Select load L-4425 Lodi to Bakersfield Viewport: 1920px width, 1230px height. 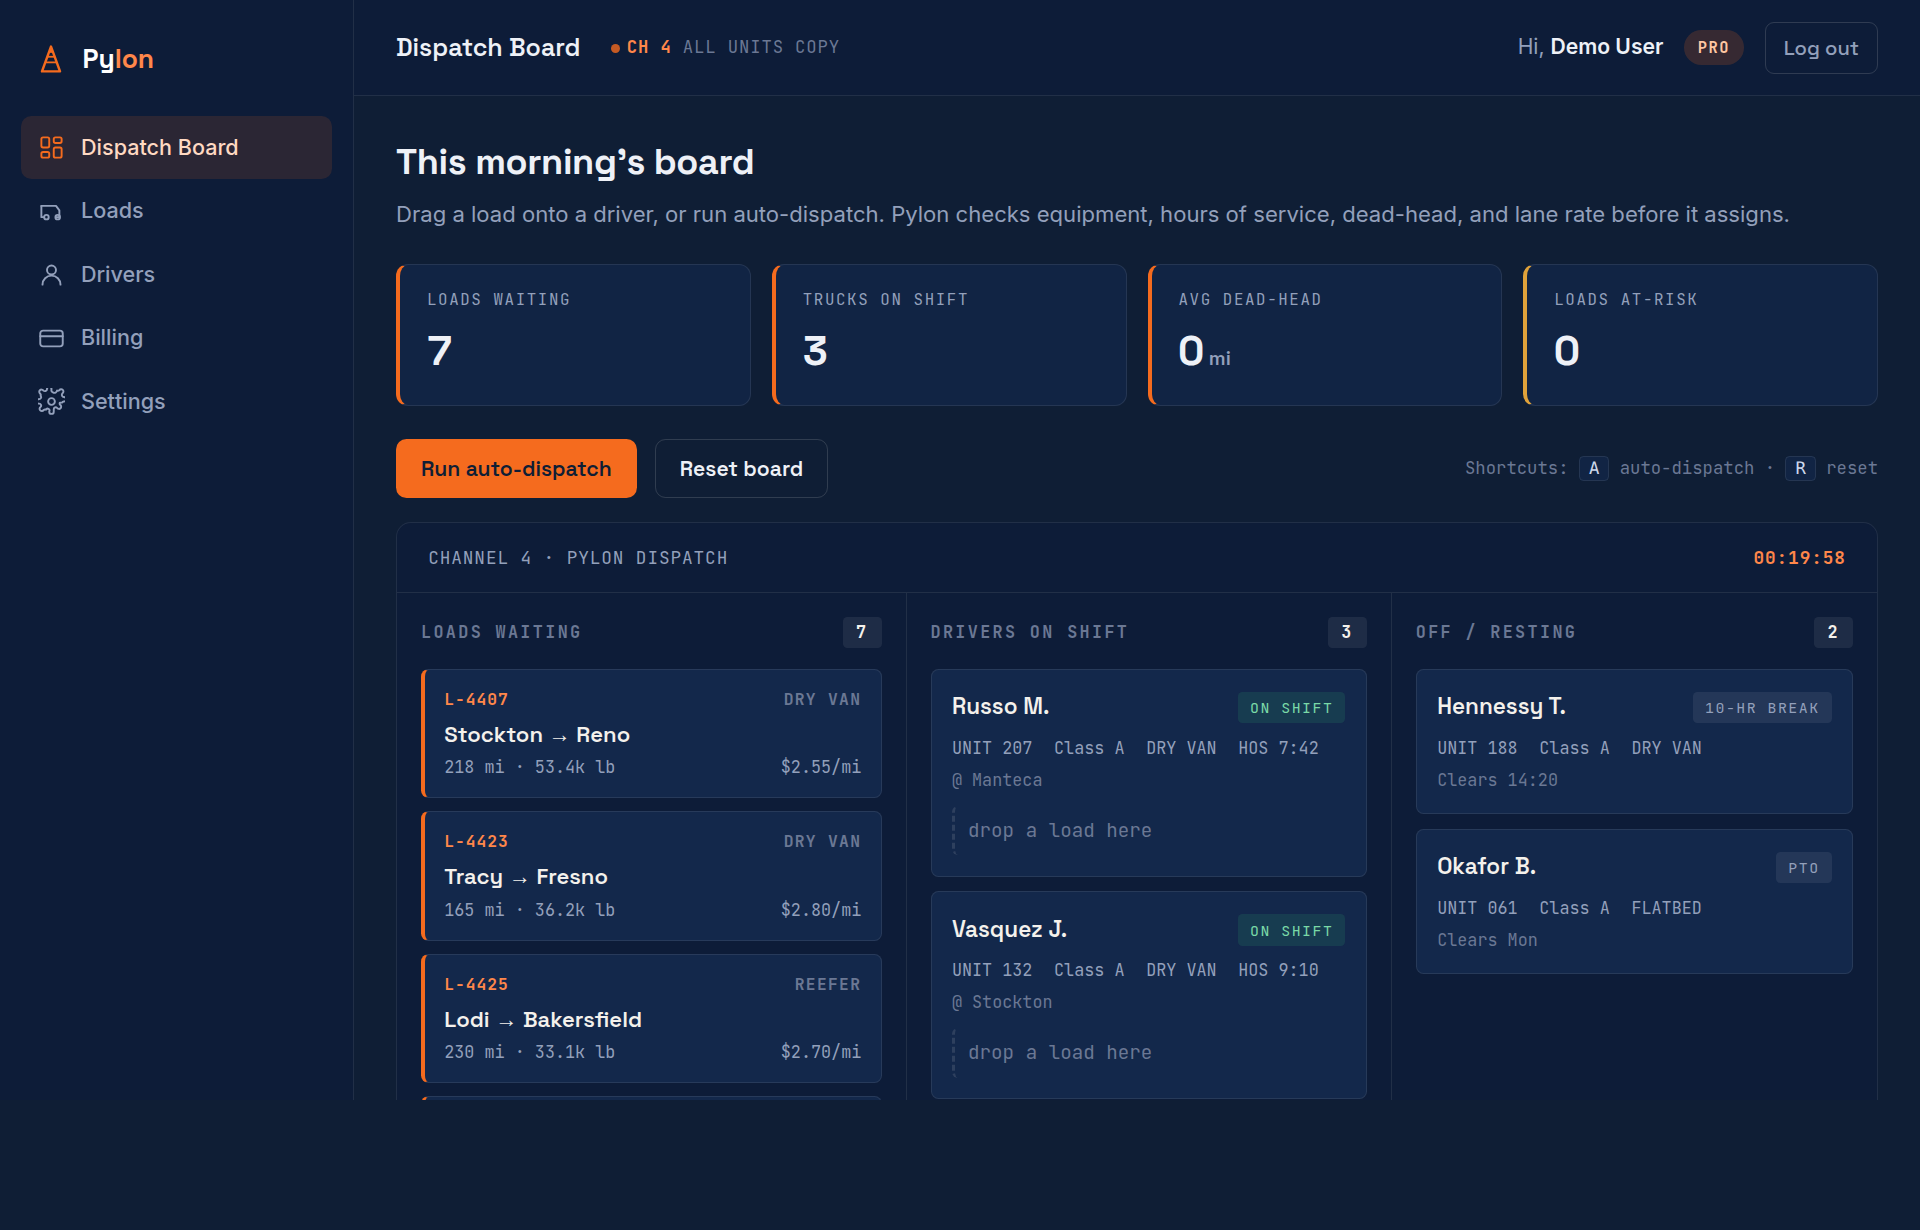coord(651,1018)
